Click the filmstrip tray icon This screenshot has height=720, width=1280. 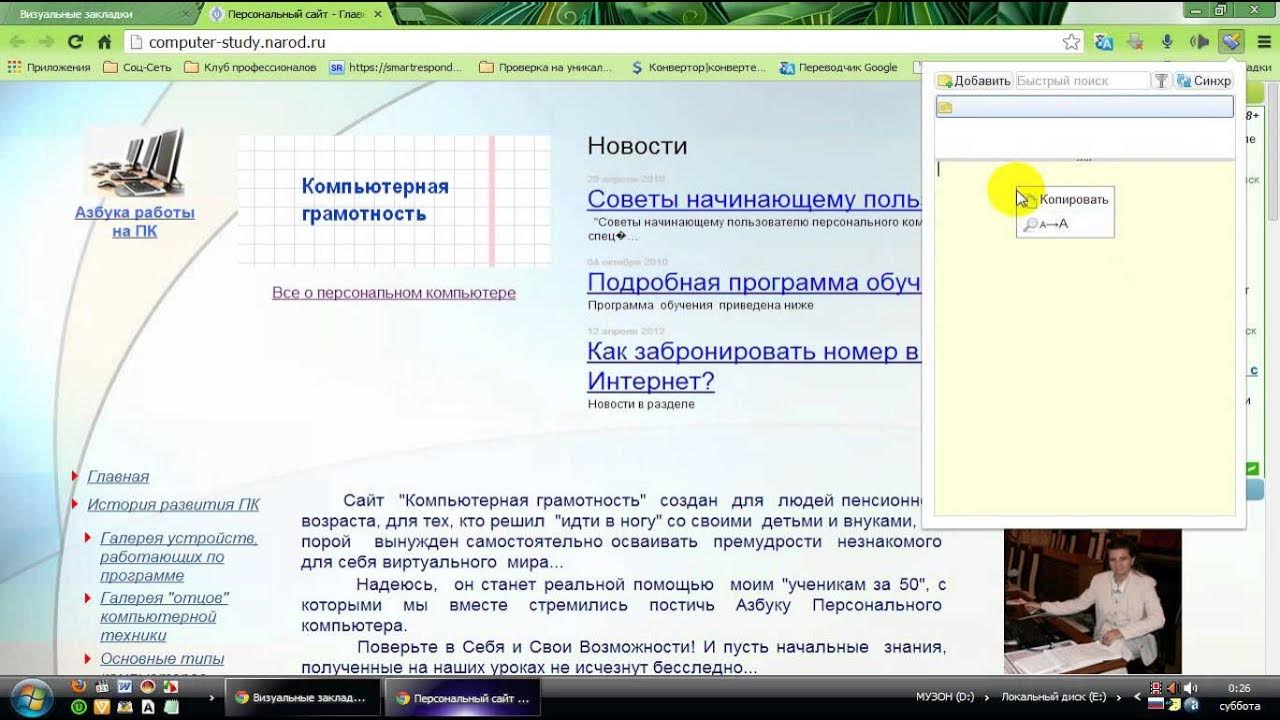pos(1156,688)
